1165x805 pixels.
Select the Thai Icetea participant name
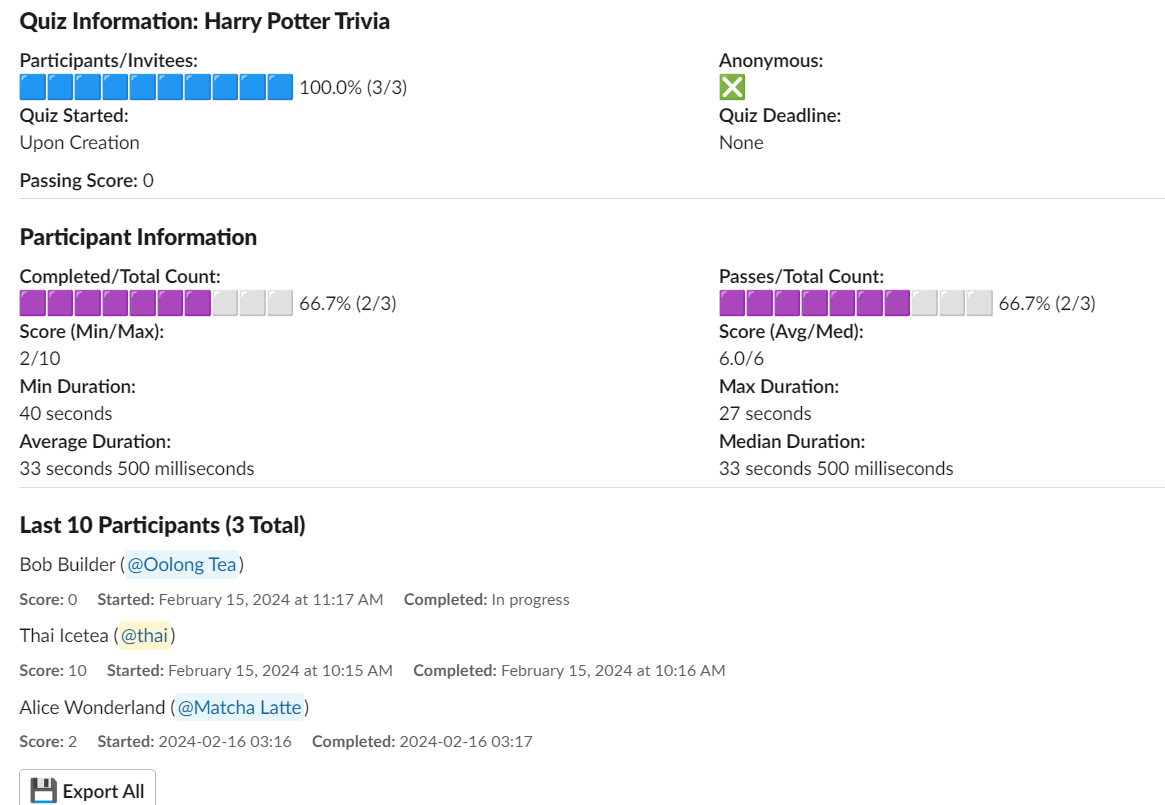tap(63, 636)
